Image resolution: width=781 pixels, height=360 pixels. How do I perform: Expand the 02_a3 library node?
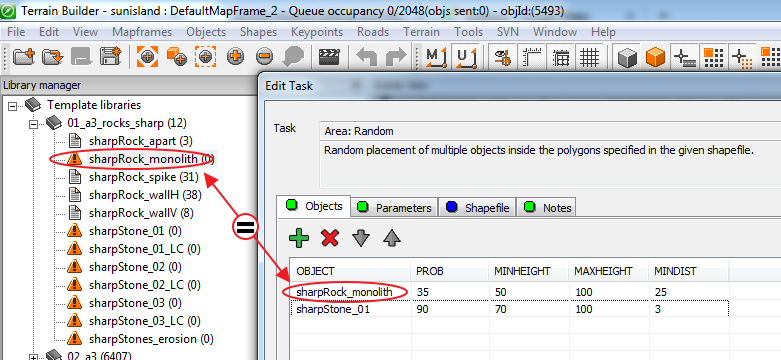pos(33,357)
